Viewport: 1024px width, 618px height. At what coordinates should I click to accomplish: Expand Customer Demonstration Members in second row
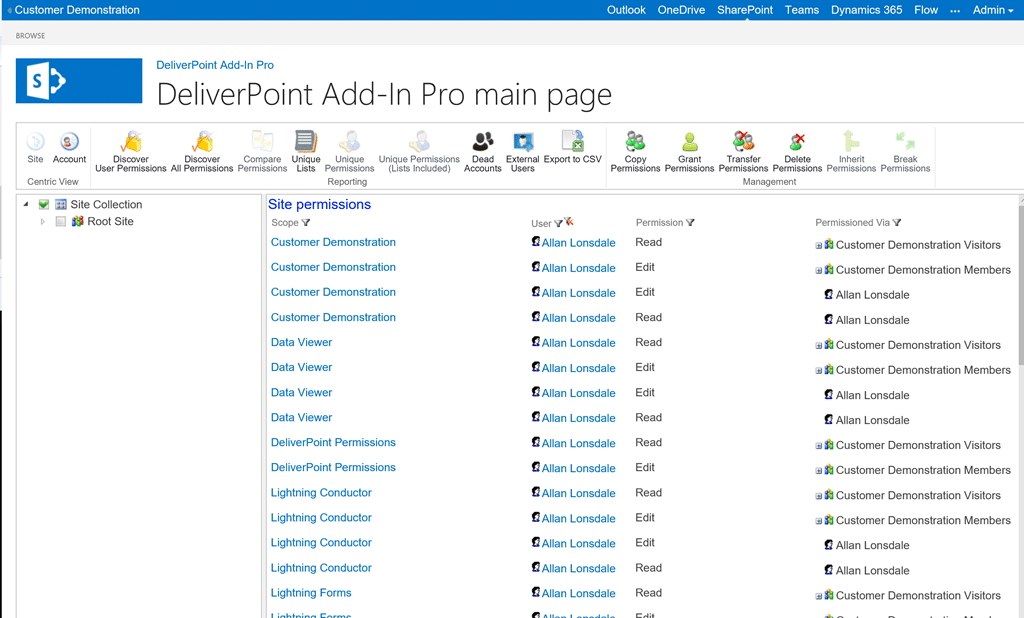click(x=818, y=270)
